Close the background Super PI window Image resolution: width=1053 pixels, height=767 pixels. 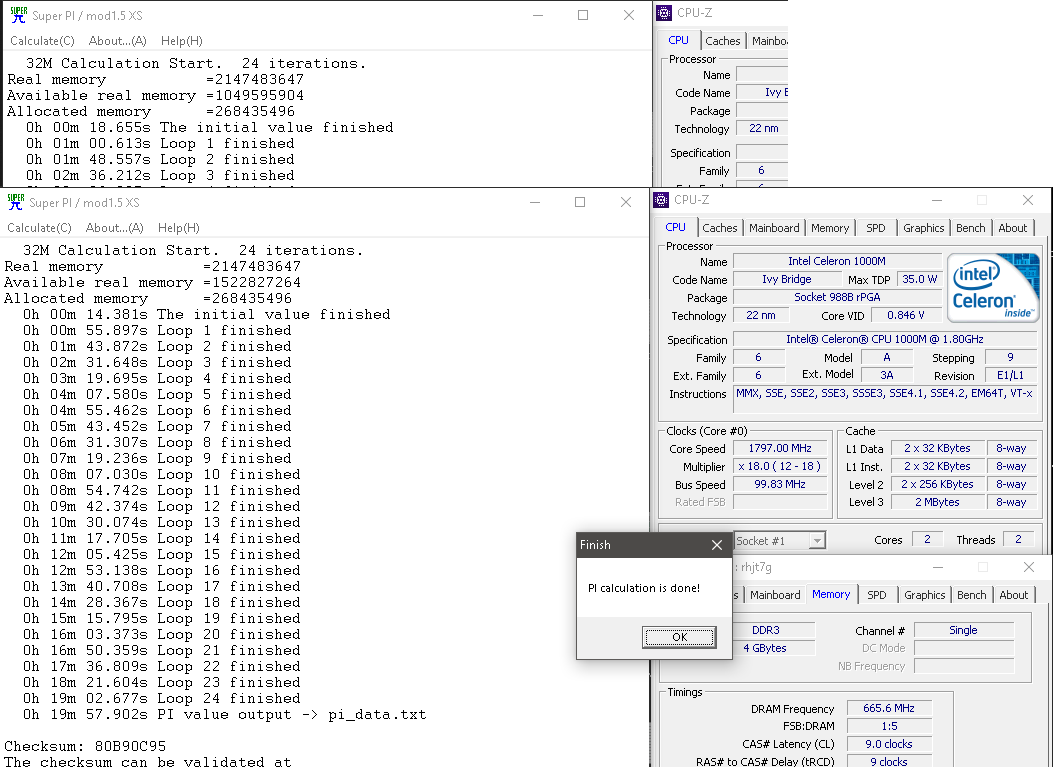coord(629,15)
